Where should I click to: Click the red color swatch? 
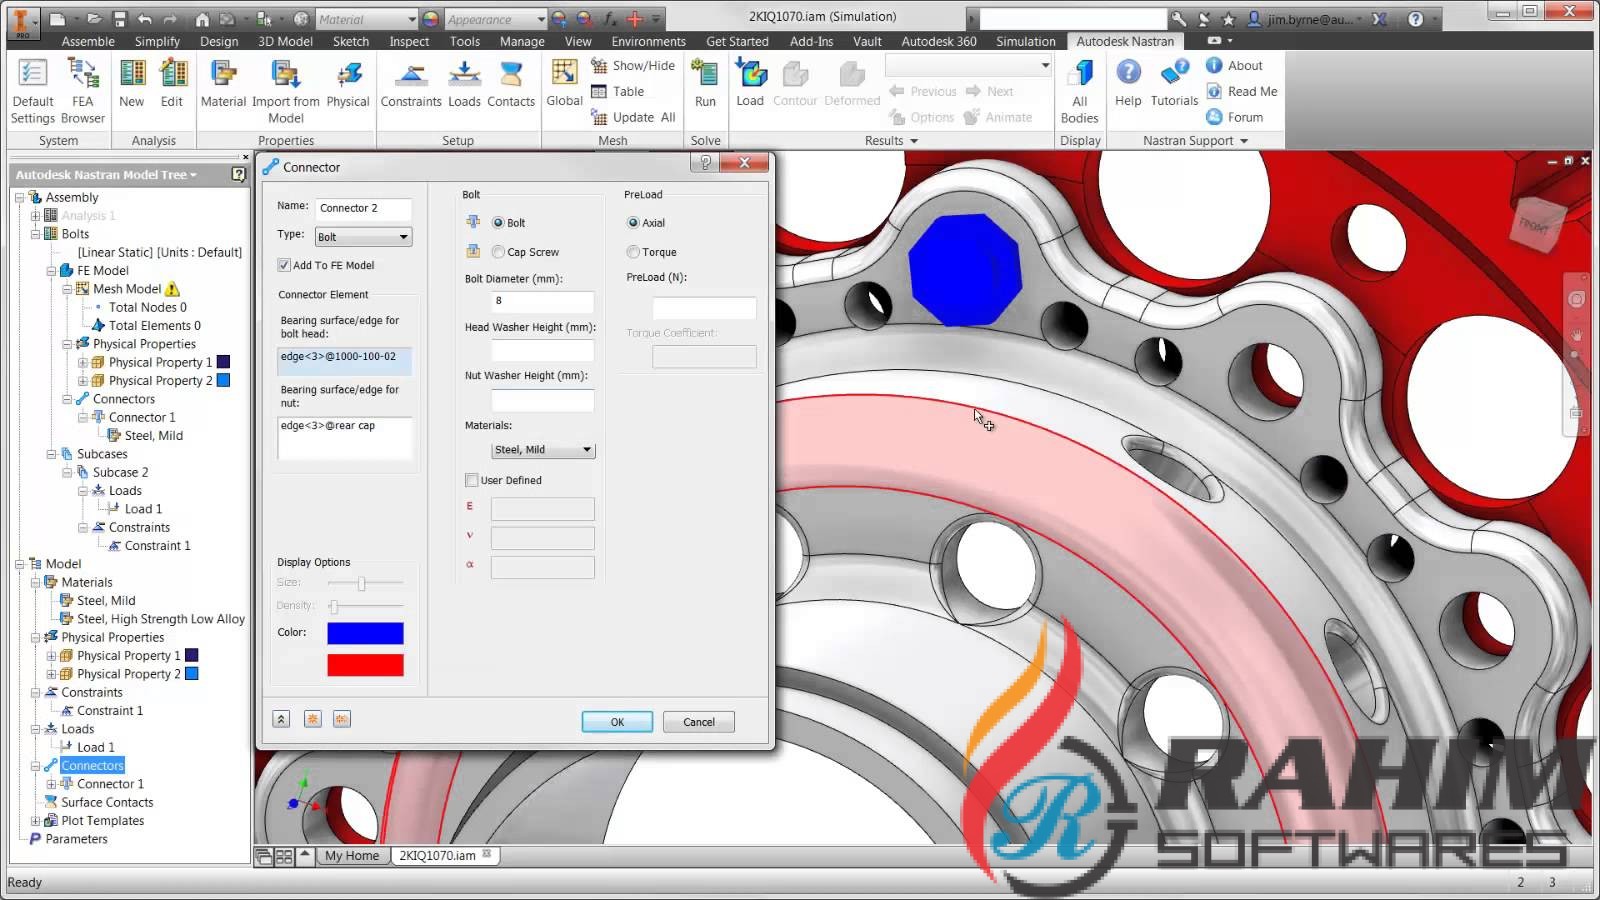pos(365,665)
